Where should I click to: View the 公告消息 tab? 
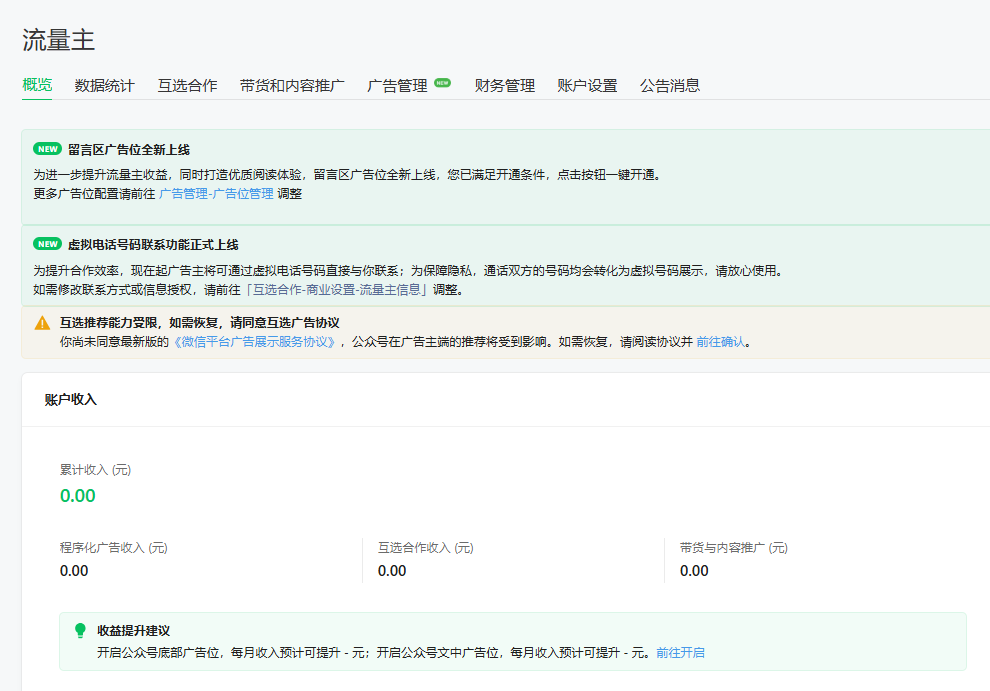tap(670, 86)
